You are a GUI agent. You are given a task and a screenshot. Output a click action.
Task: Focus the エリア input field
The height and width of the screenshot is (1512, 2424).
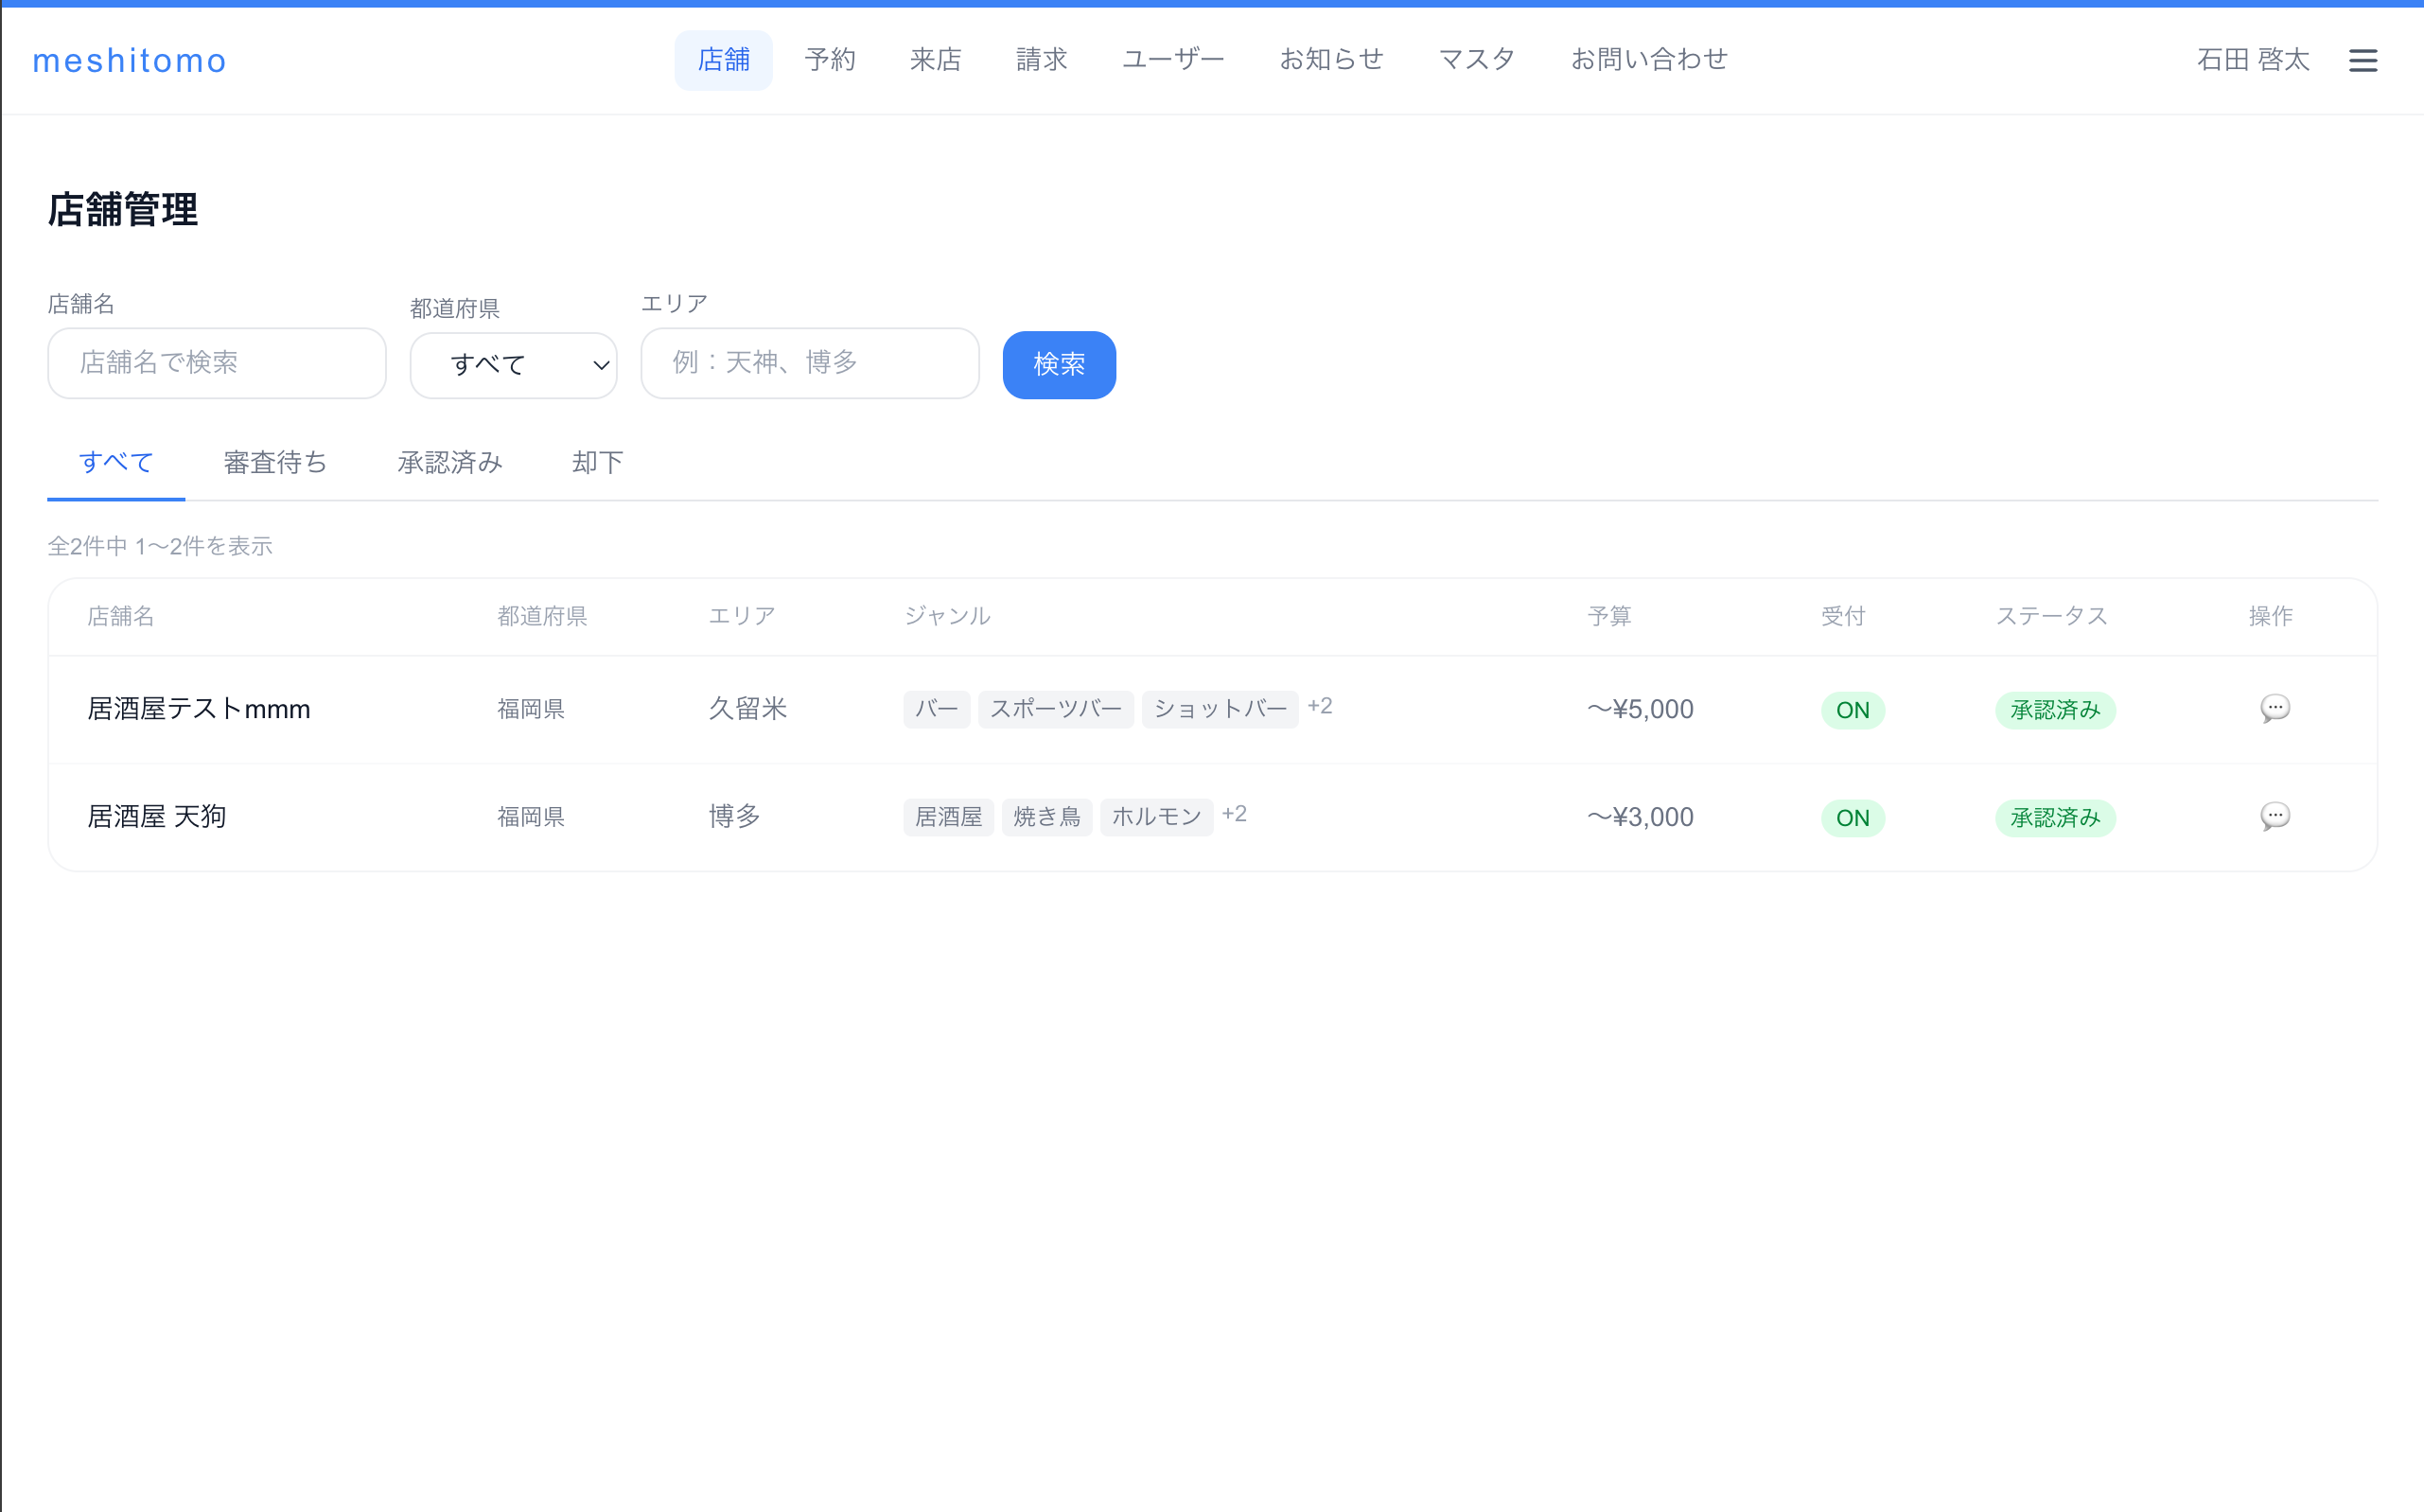pos(810,363)
